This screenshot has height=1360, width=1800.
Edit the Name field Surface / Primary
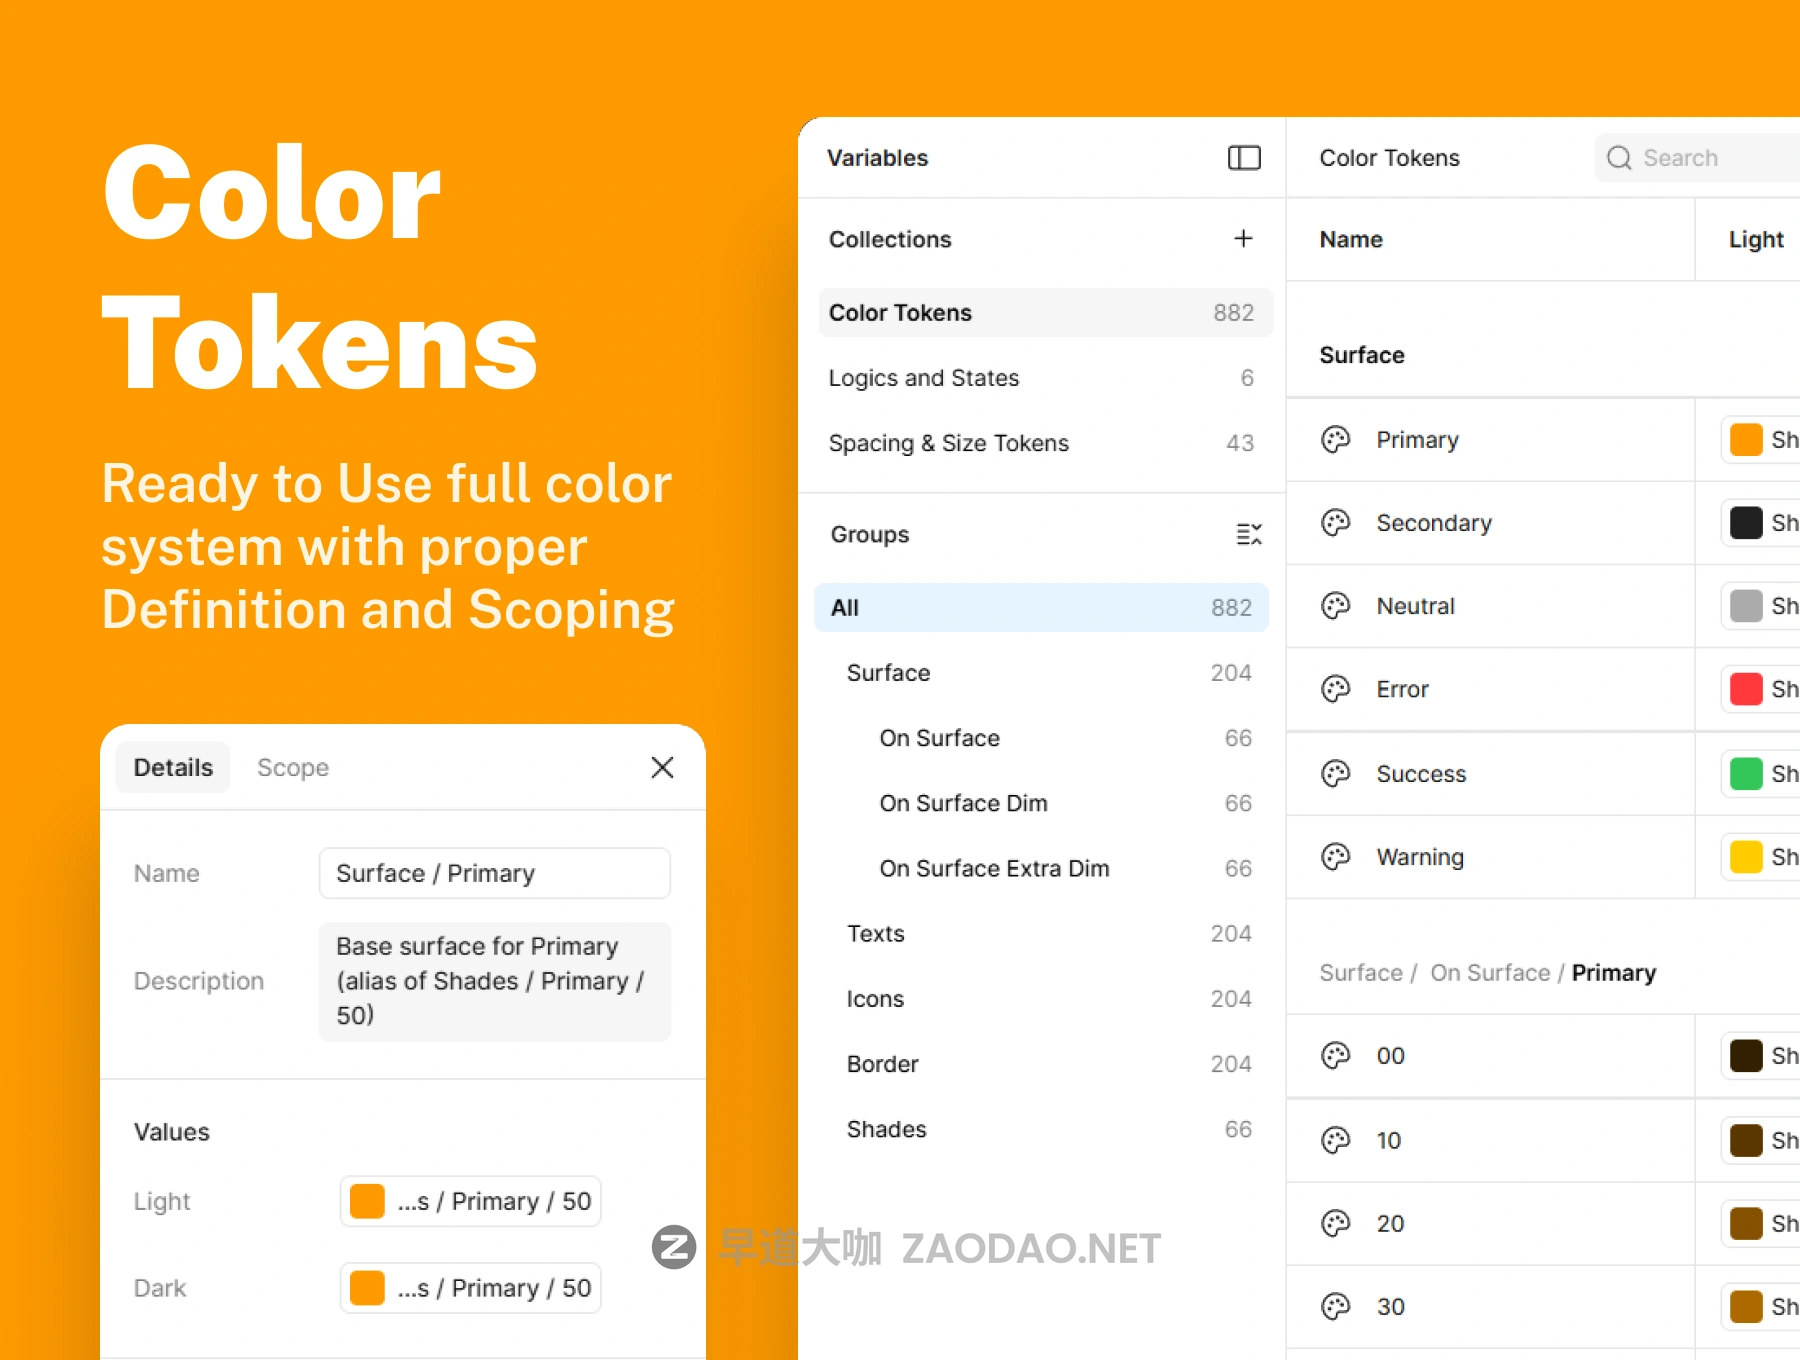click(494, 873)
